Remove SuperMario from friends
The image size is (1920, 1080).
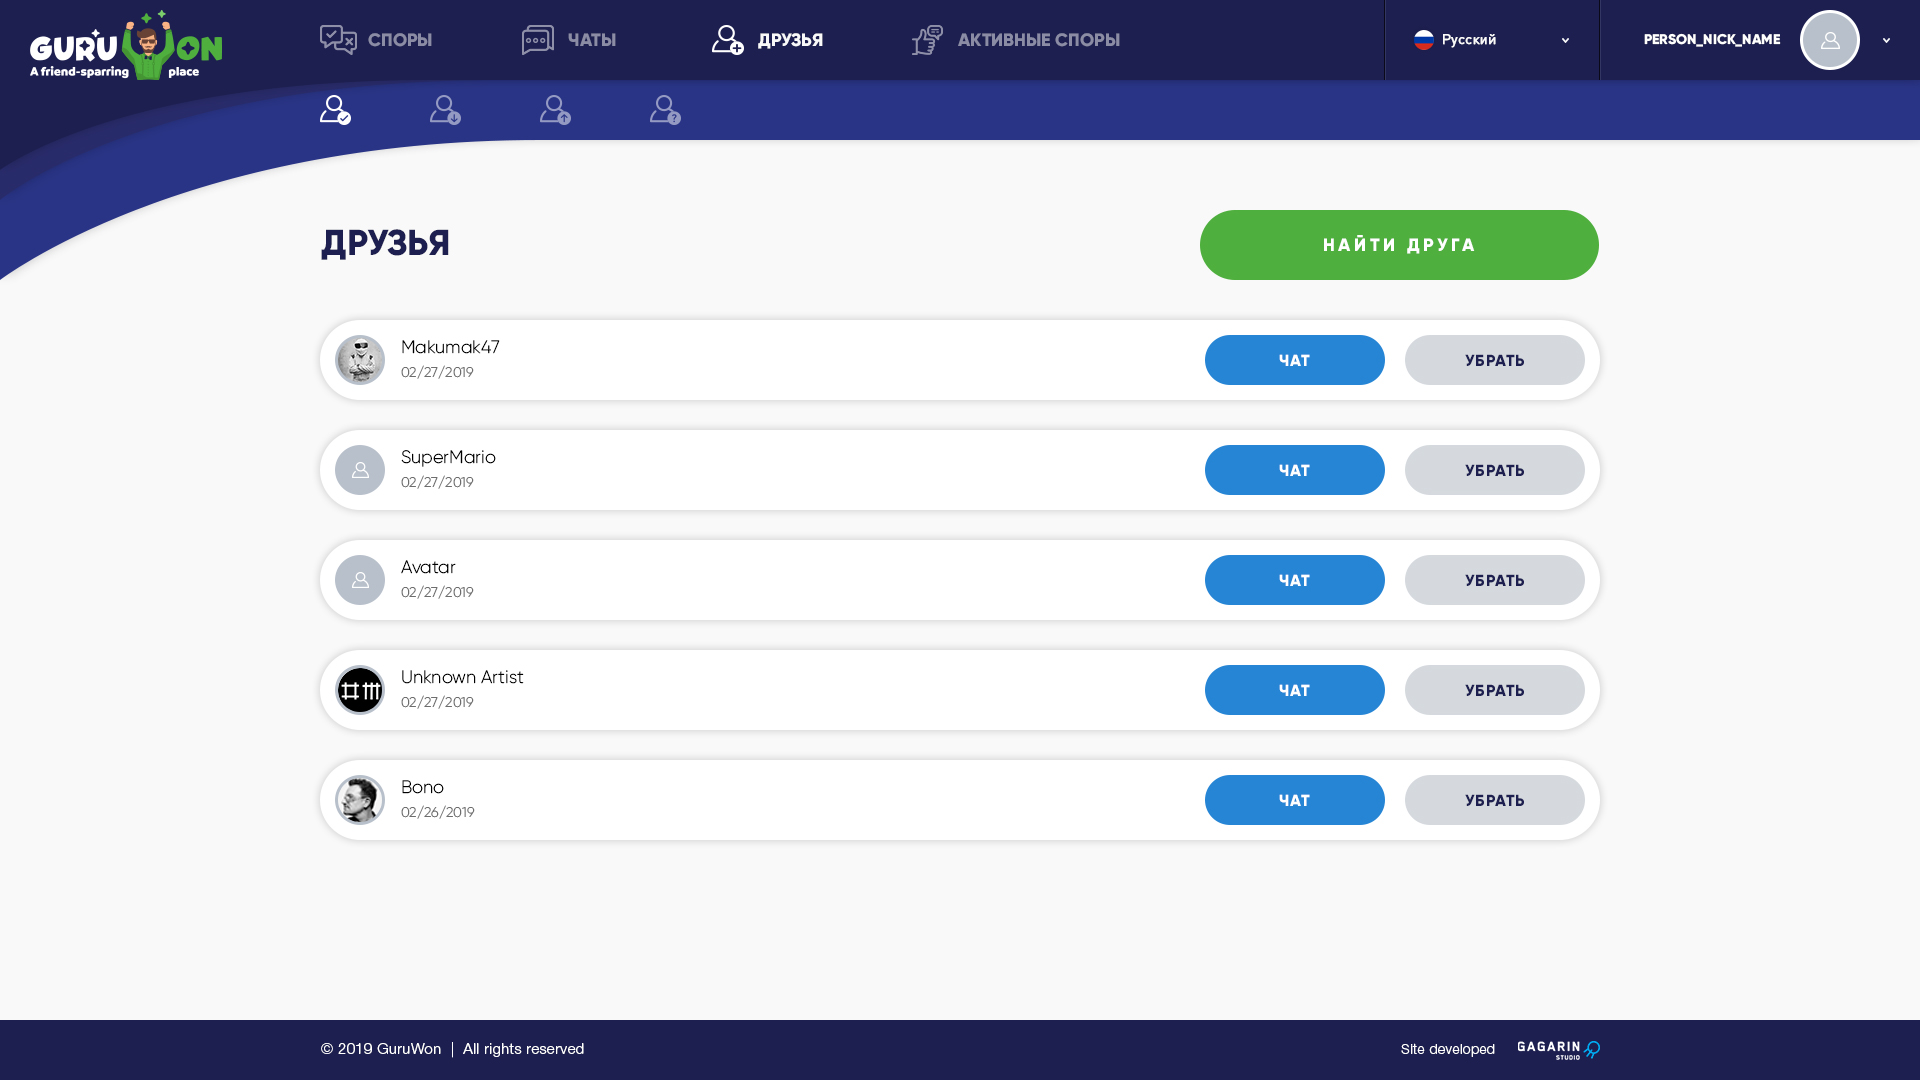coord(1494,470)
